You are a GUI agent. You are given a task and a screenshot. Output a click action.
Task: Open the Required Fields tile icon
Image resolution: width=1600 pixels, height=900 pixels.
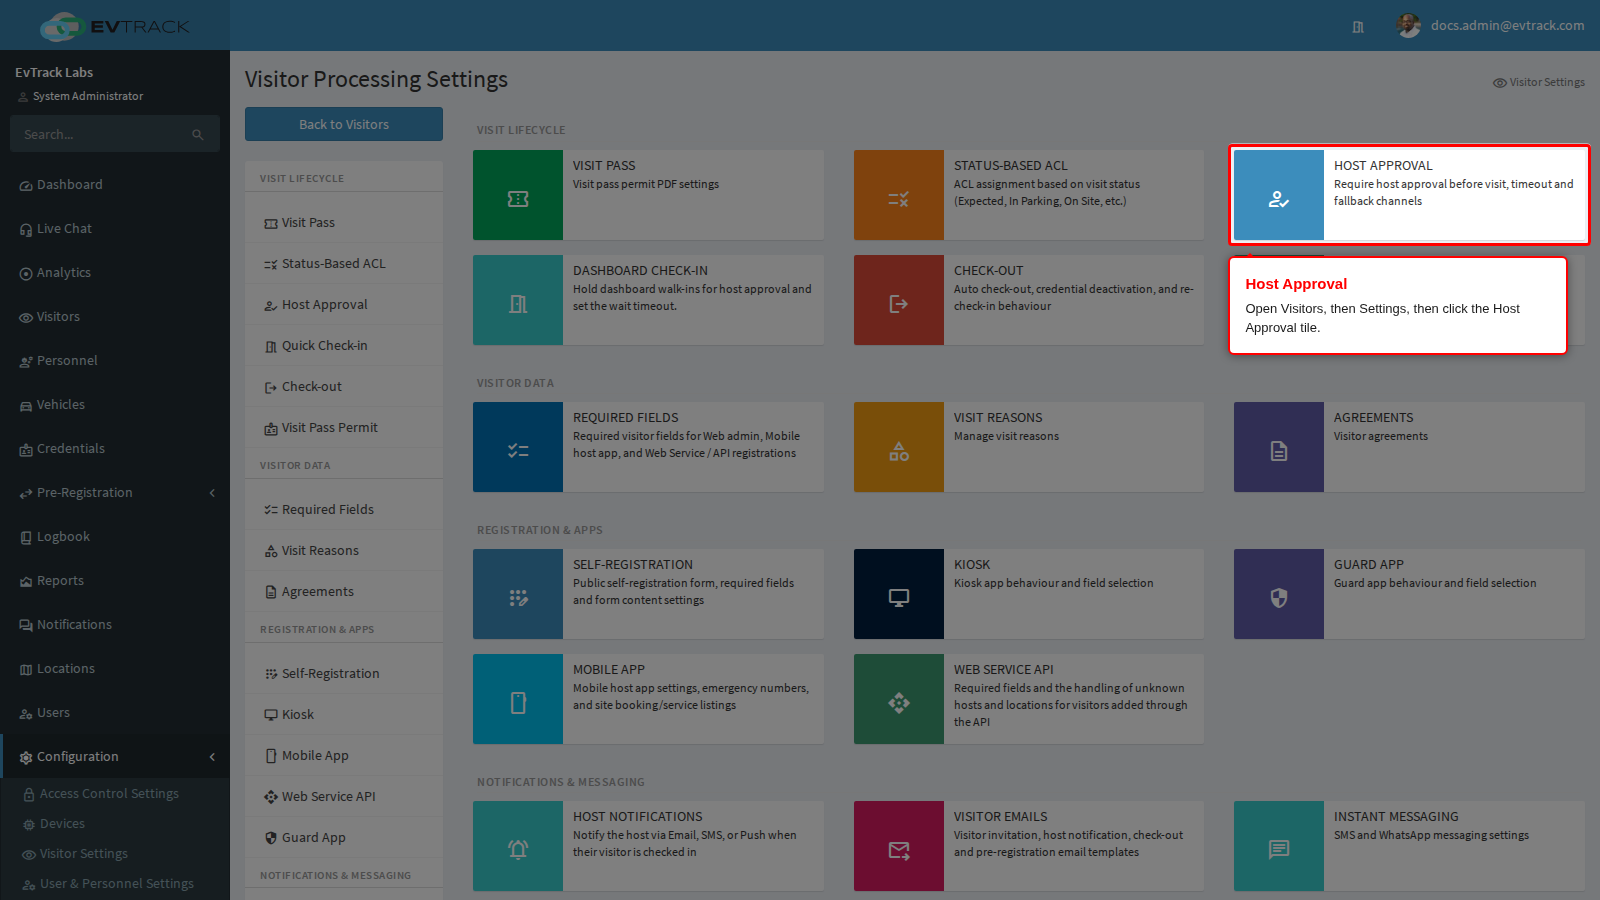coord(518,447)
